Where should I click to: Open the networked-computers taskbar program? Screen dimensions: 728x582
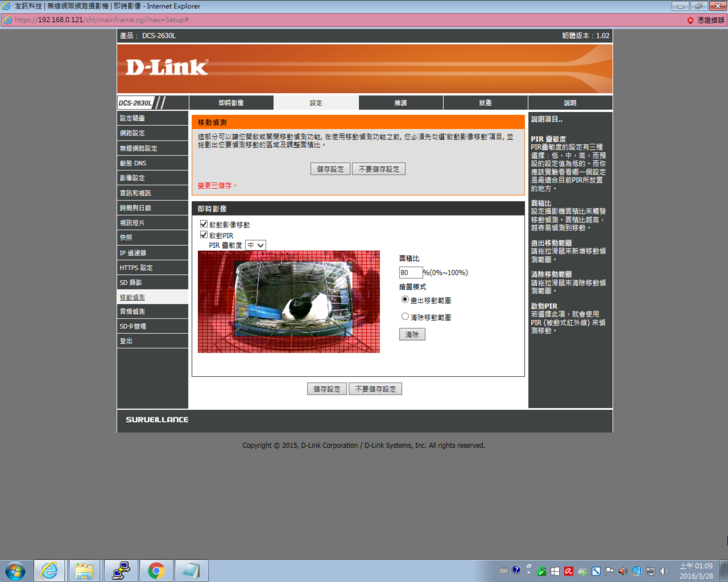(x=121, y=571)
